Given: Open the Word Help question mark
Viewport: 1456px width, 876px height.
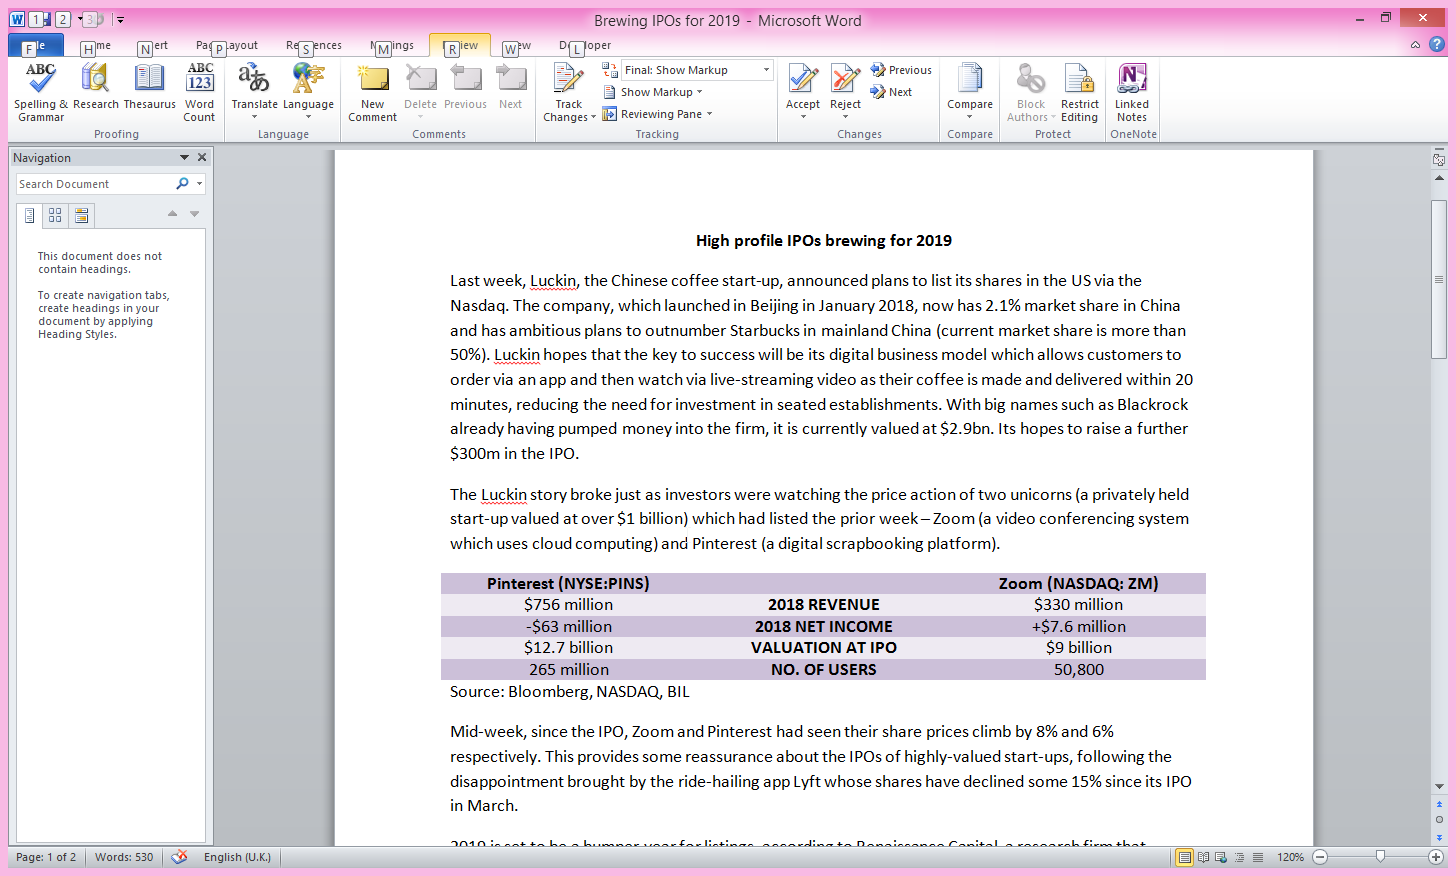Looking at the screenshot, I should pyautogui.click(x=1437, y=45).
